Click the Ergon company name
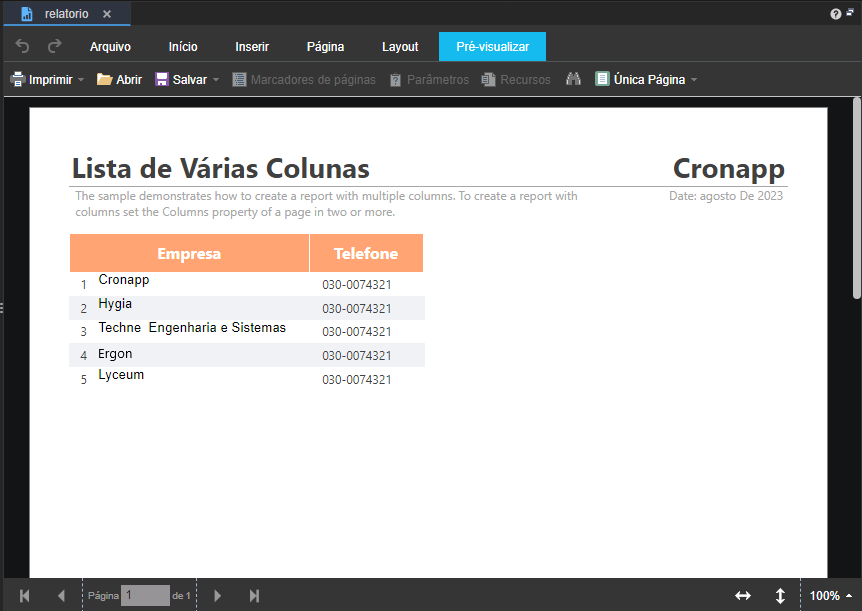The image size is (862, 611). point(115,354)
